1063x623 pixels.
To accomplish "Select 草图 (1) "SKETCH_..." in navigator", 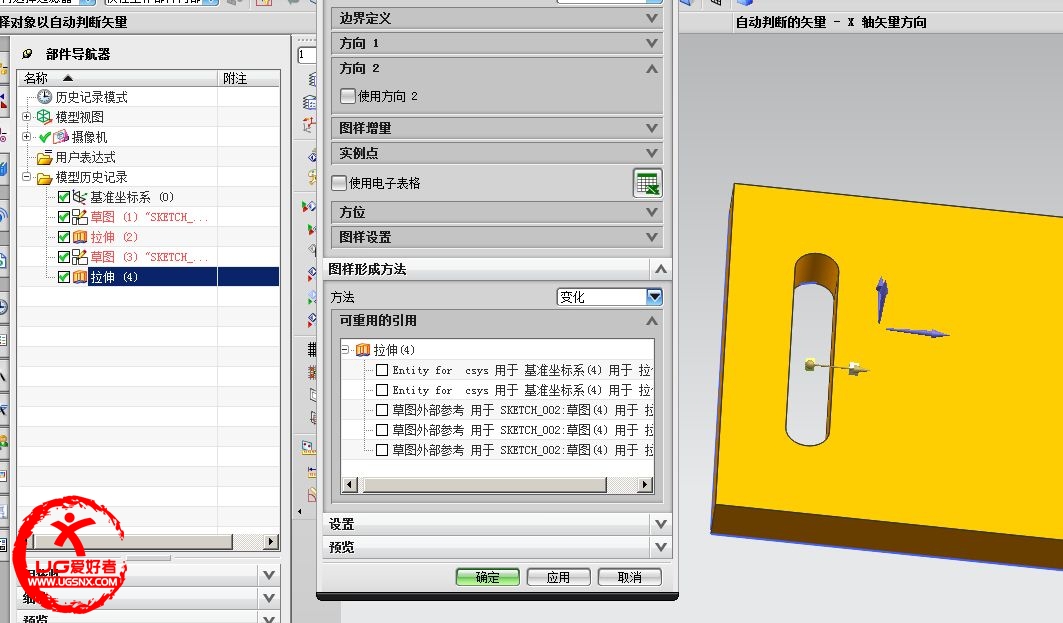I will click(148, 217).
